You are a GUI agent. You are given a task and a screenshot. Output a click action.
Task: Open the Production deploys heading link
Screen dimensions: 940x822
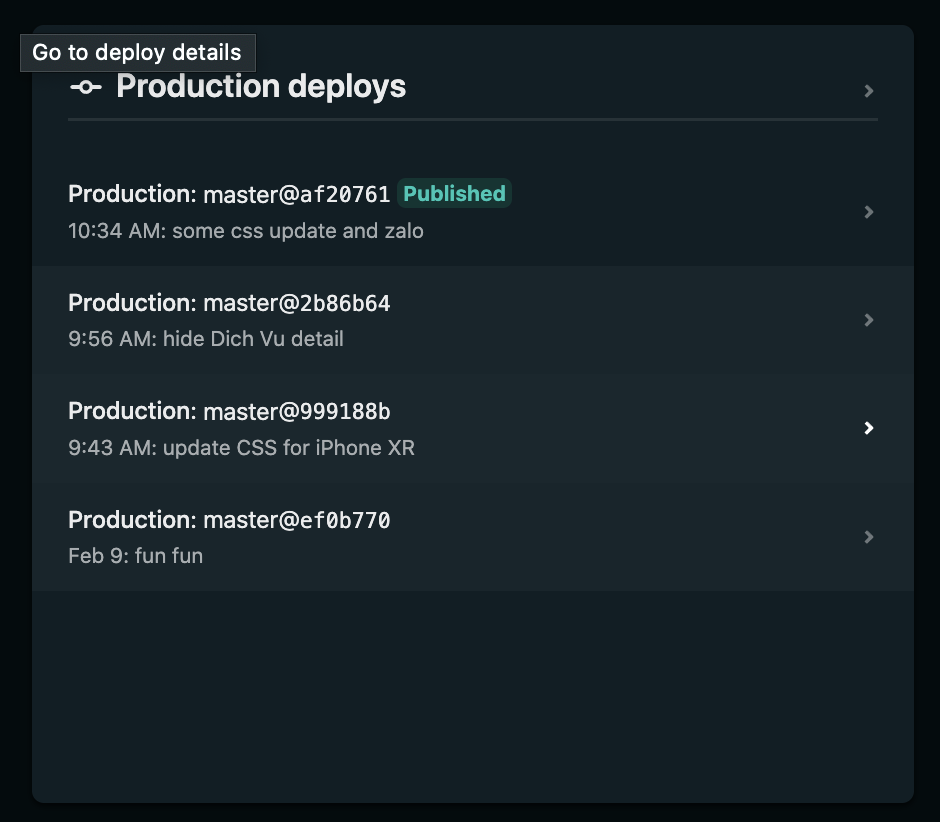(261, 87)
